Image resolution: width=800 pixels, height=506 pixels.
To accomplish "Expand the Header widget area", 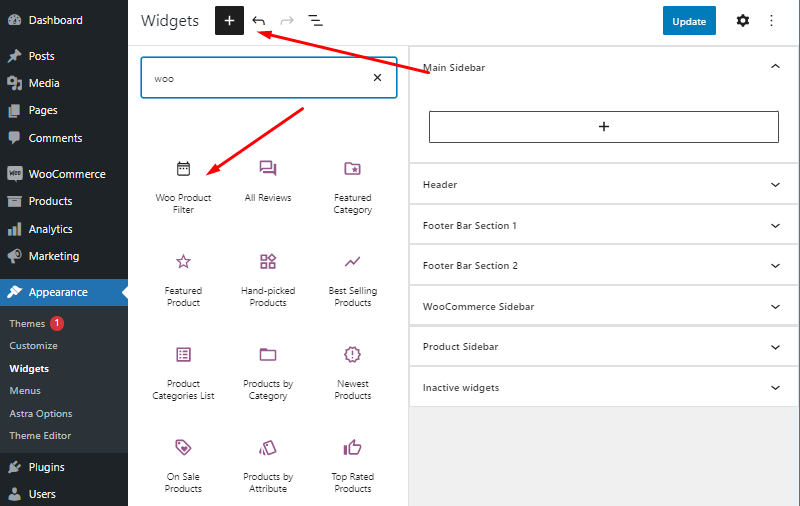I will coord(603,185).
